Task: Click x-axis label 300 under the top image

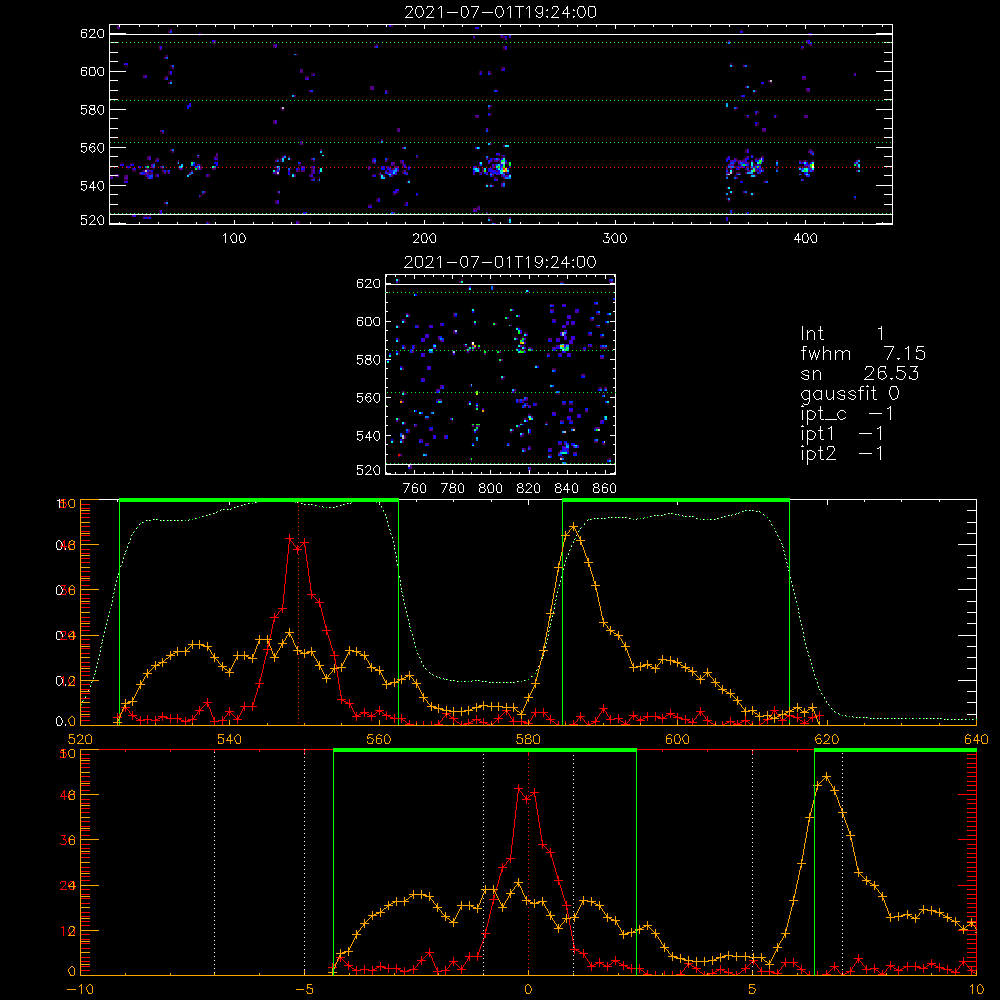Action: (x=615, y=239)
